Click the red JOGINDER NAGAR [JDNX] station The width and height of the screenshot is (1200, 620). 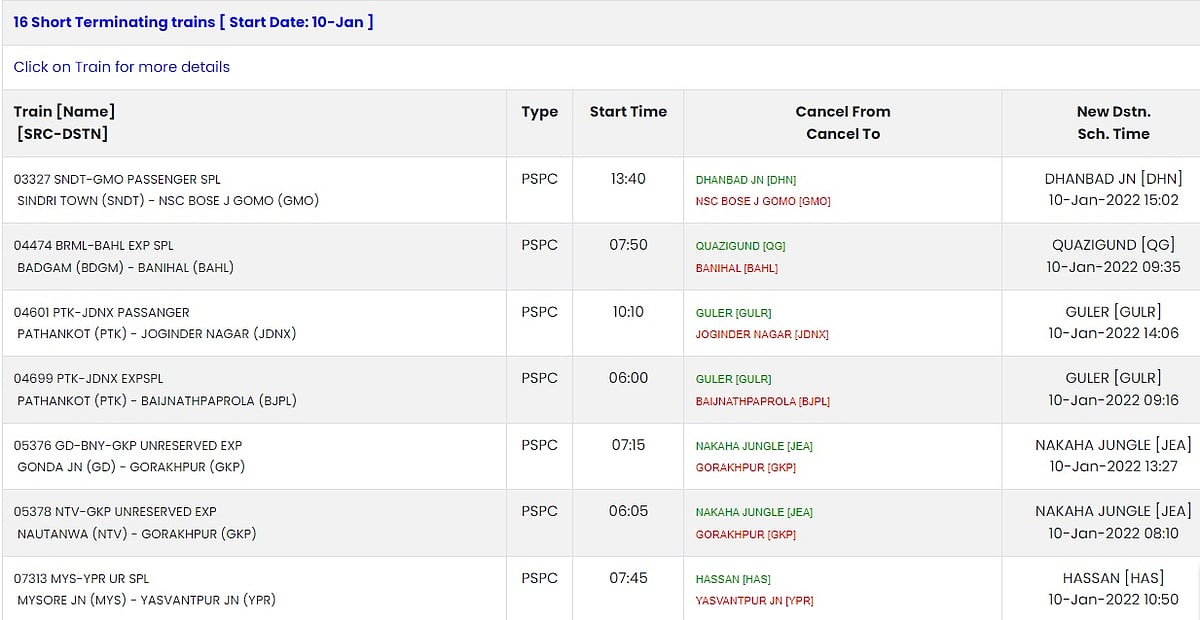click(x=762, y=334)
